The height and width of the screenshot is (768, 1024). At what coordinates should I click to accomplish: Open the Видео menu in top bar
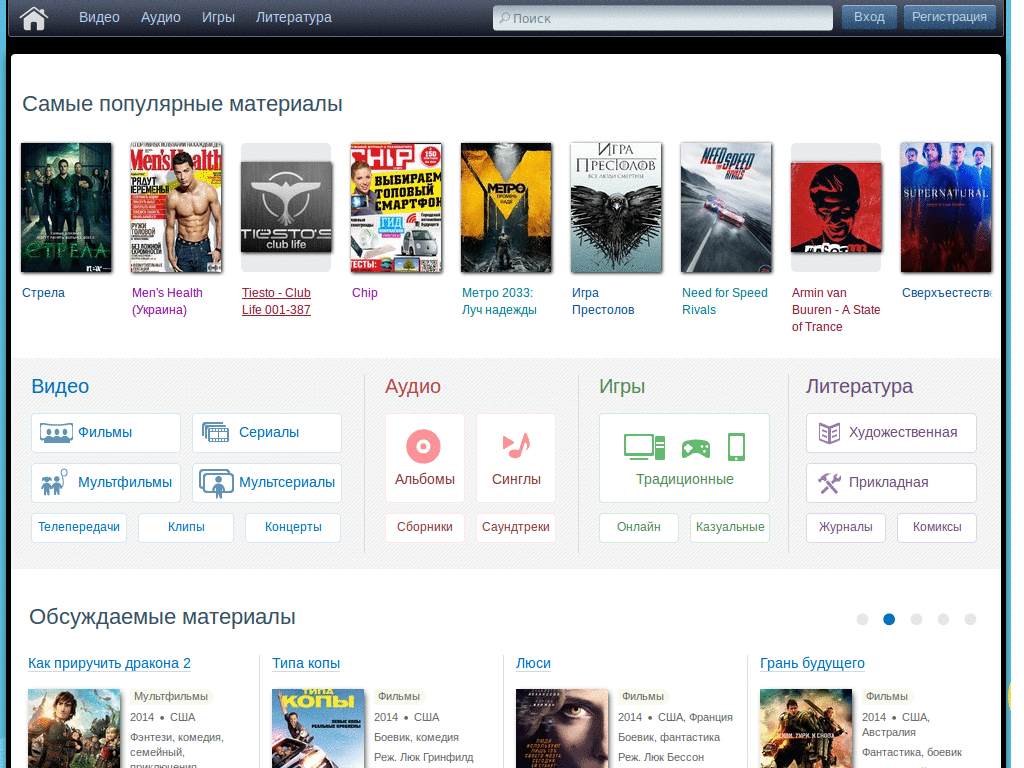99,18
